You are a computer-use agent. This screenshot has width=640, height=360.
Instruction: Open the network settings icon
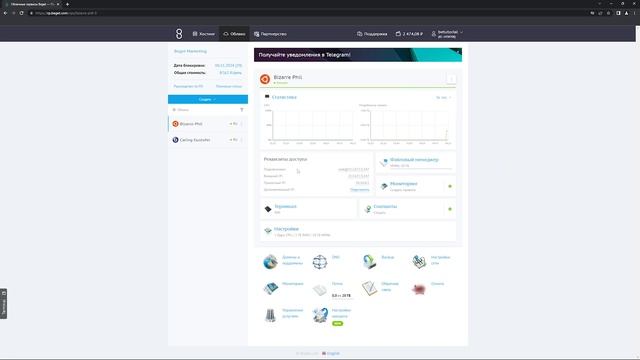tap(419, 262)
